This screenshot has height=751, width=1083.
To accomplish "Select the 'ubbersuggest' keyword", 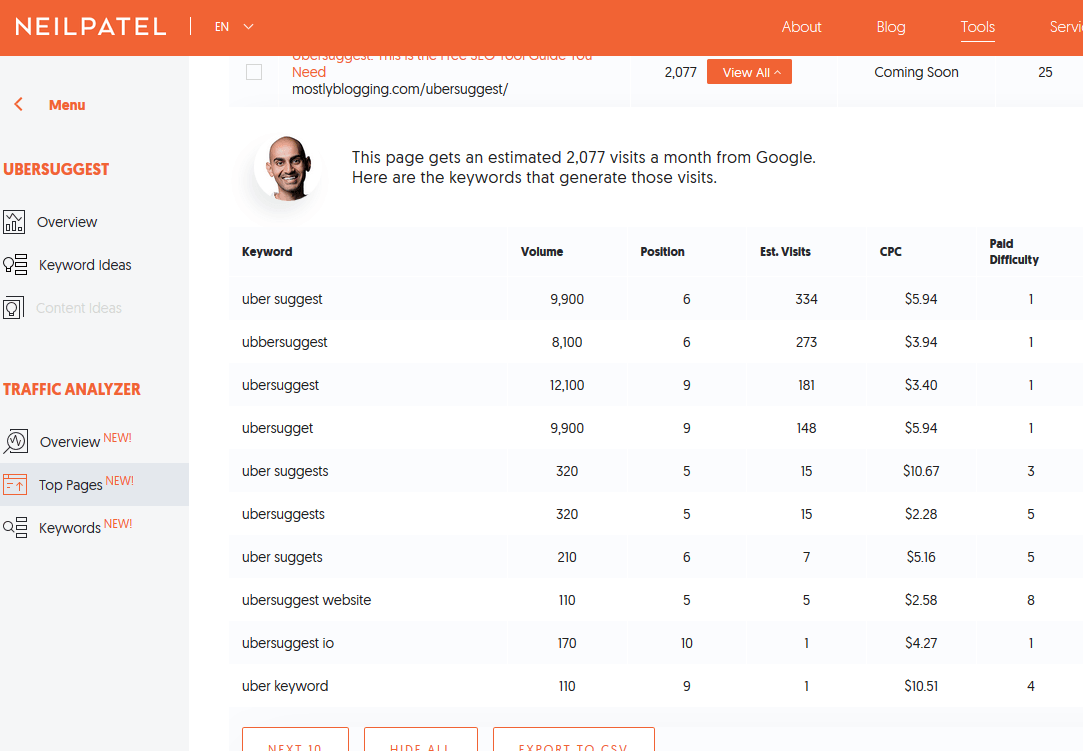I will coord(285,342).
